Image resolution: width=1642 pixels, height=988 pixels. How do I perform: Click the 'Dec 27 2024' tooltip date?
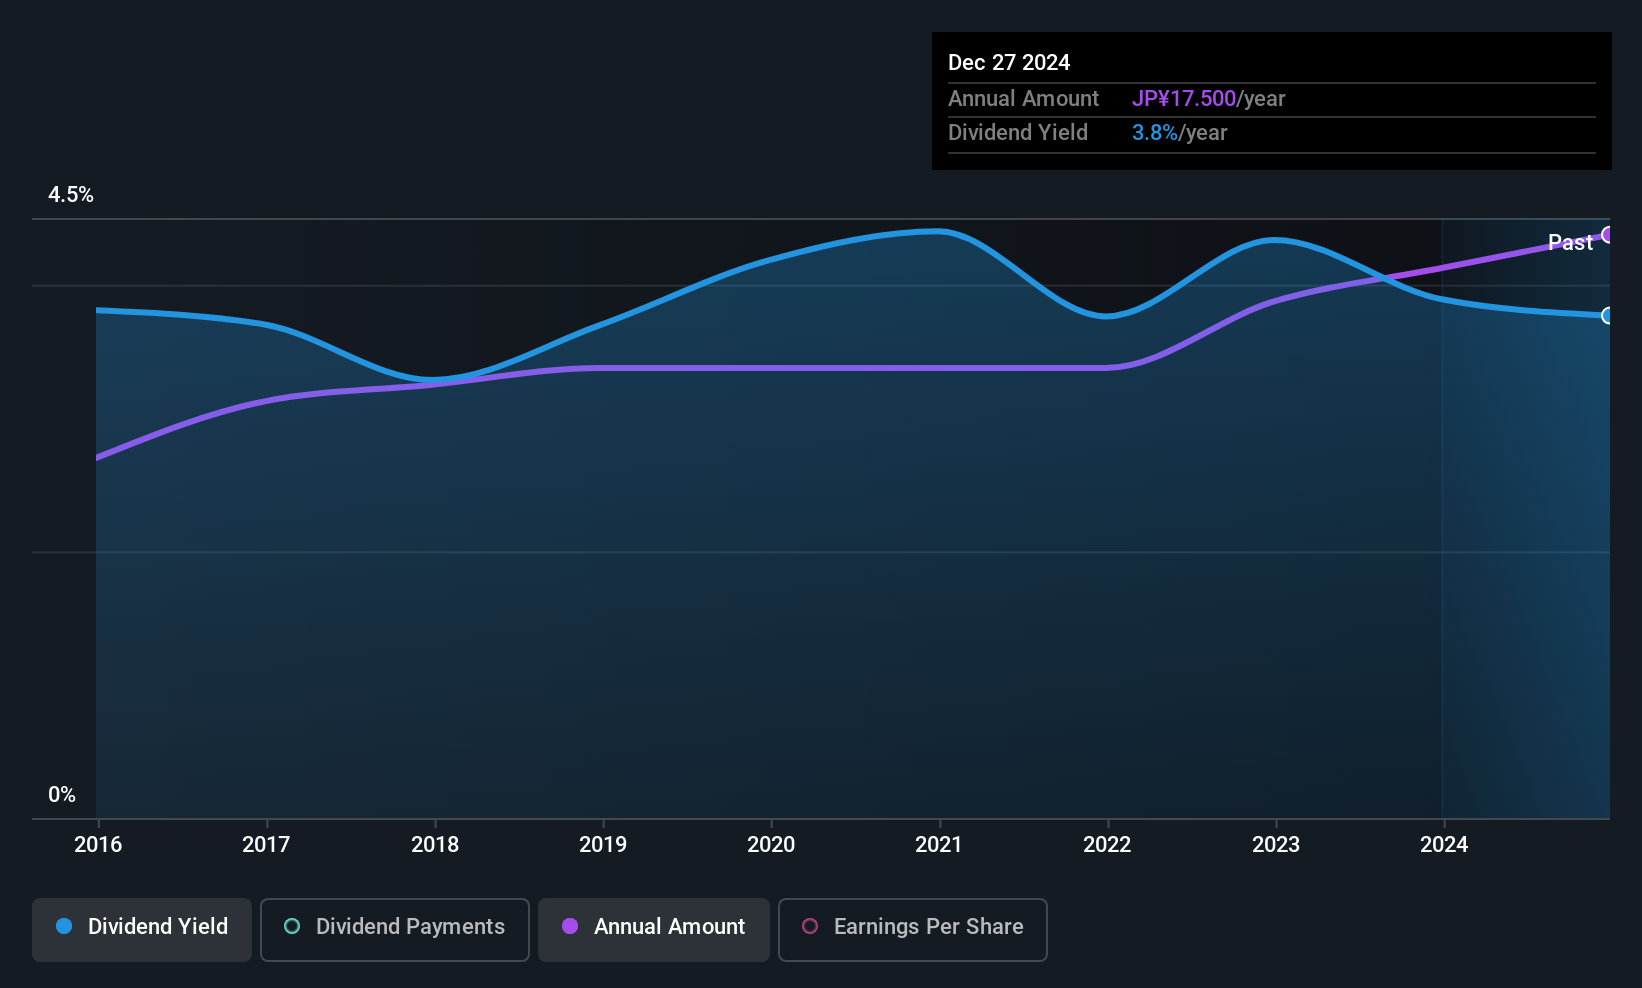[x=1009, y=63]
